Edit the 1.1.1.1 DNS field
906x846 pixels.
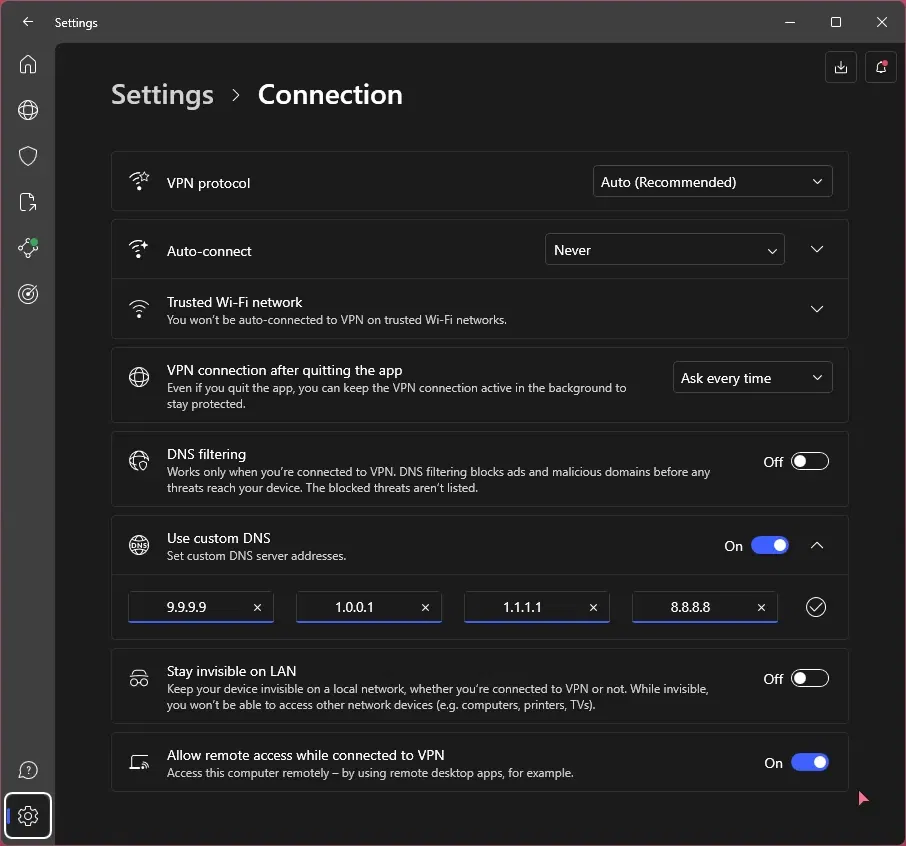coord(537,607)
